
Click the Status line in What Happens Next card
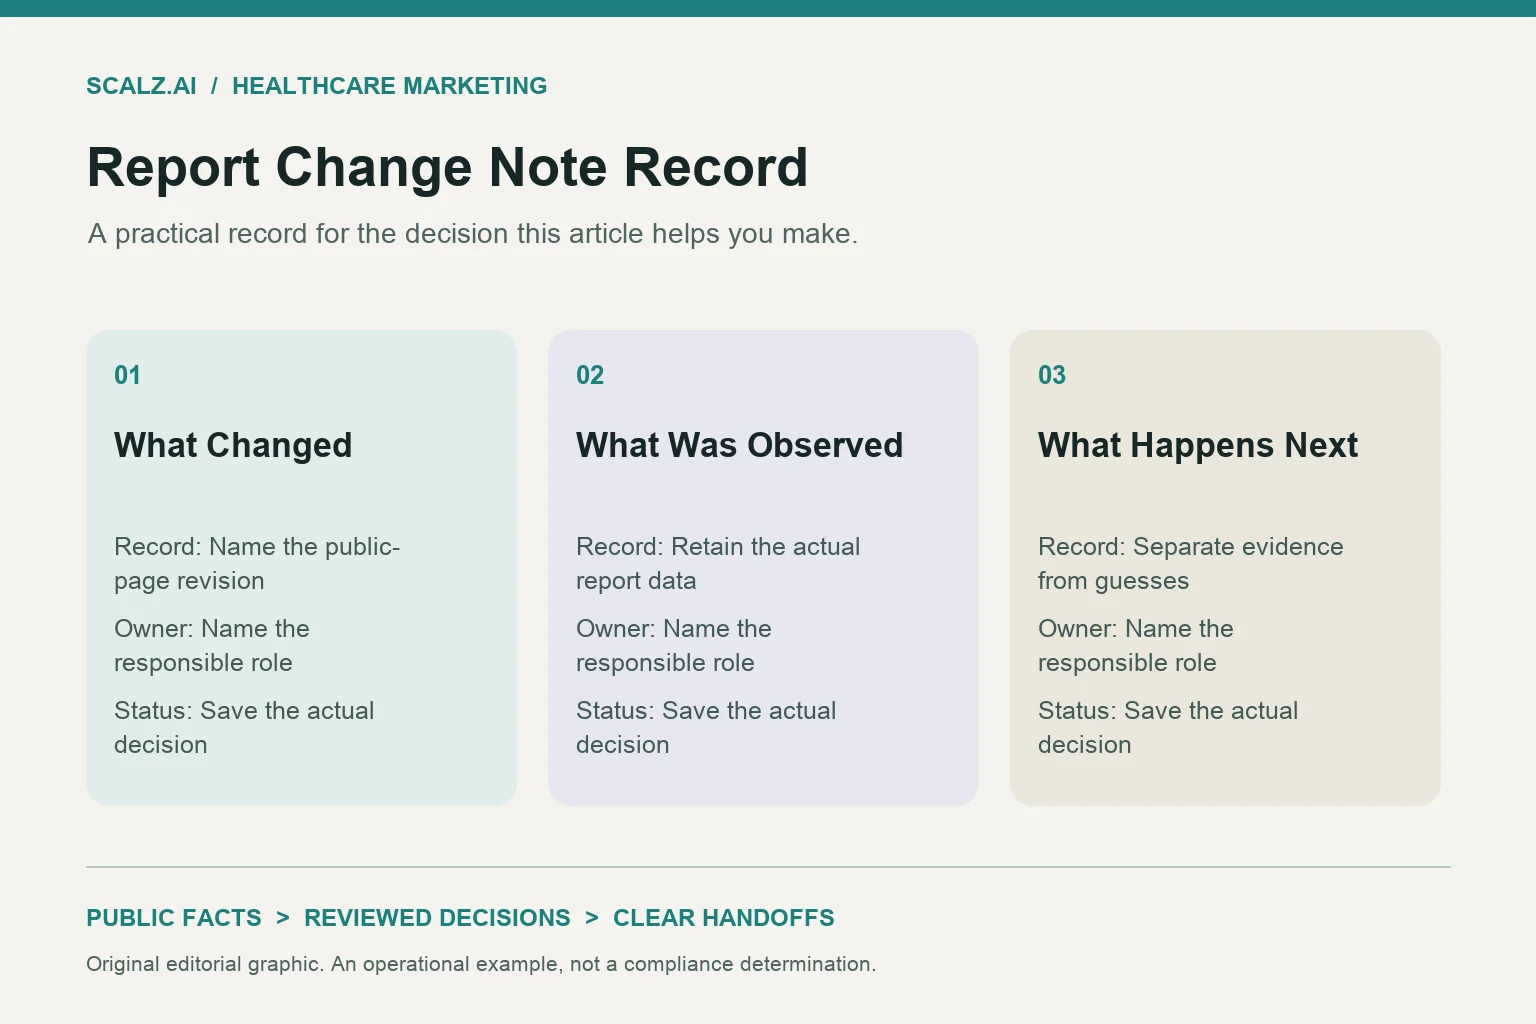click(x=1168, y=728)
